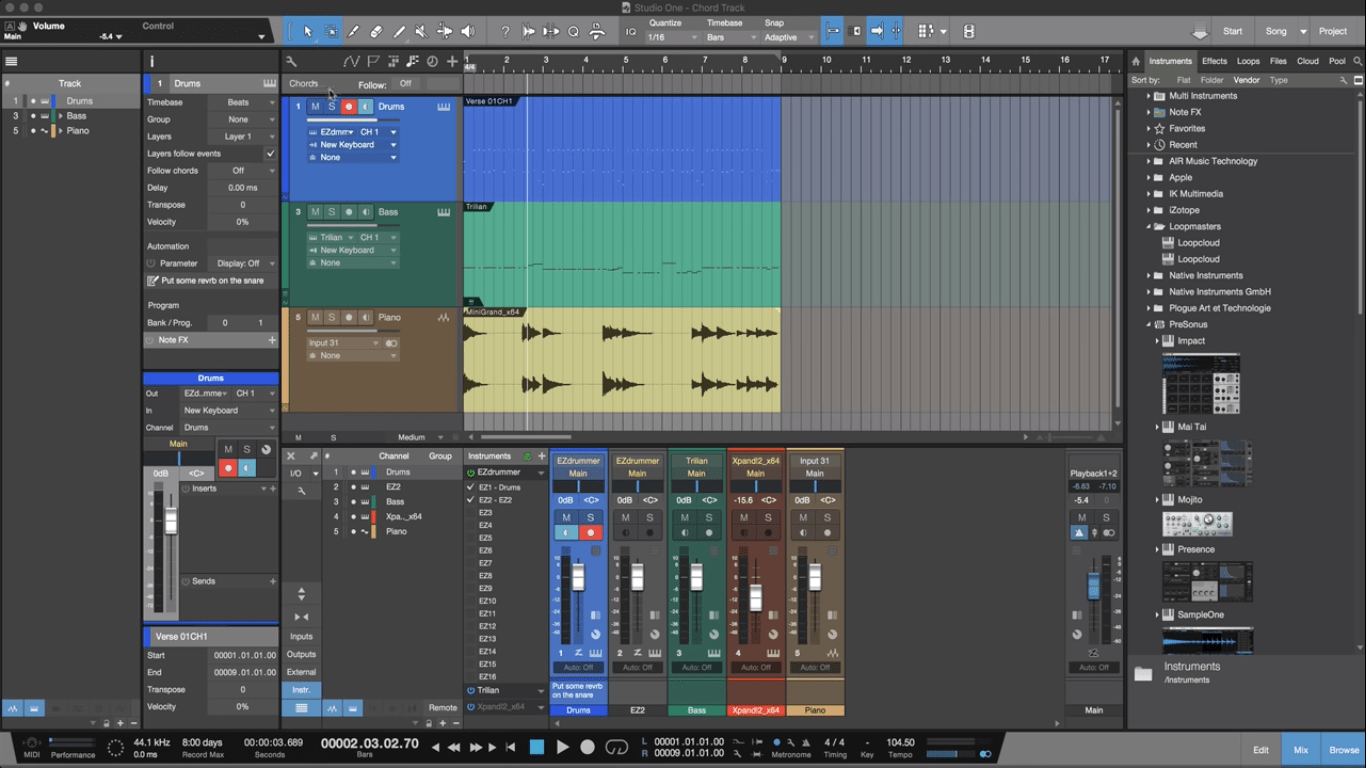Select the Mute tool in the toolbar
Screen dimensions: 1366x768
pos(420,31)
